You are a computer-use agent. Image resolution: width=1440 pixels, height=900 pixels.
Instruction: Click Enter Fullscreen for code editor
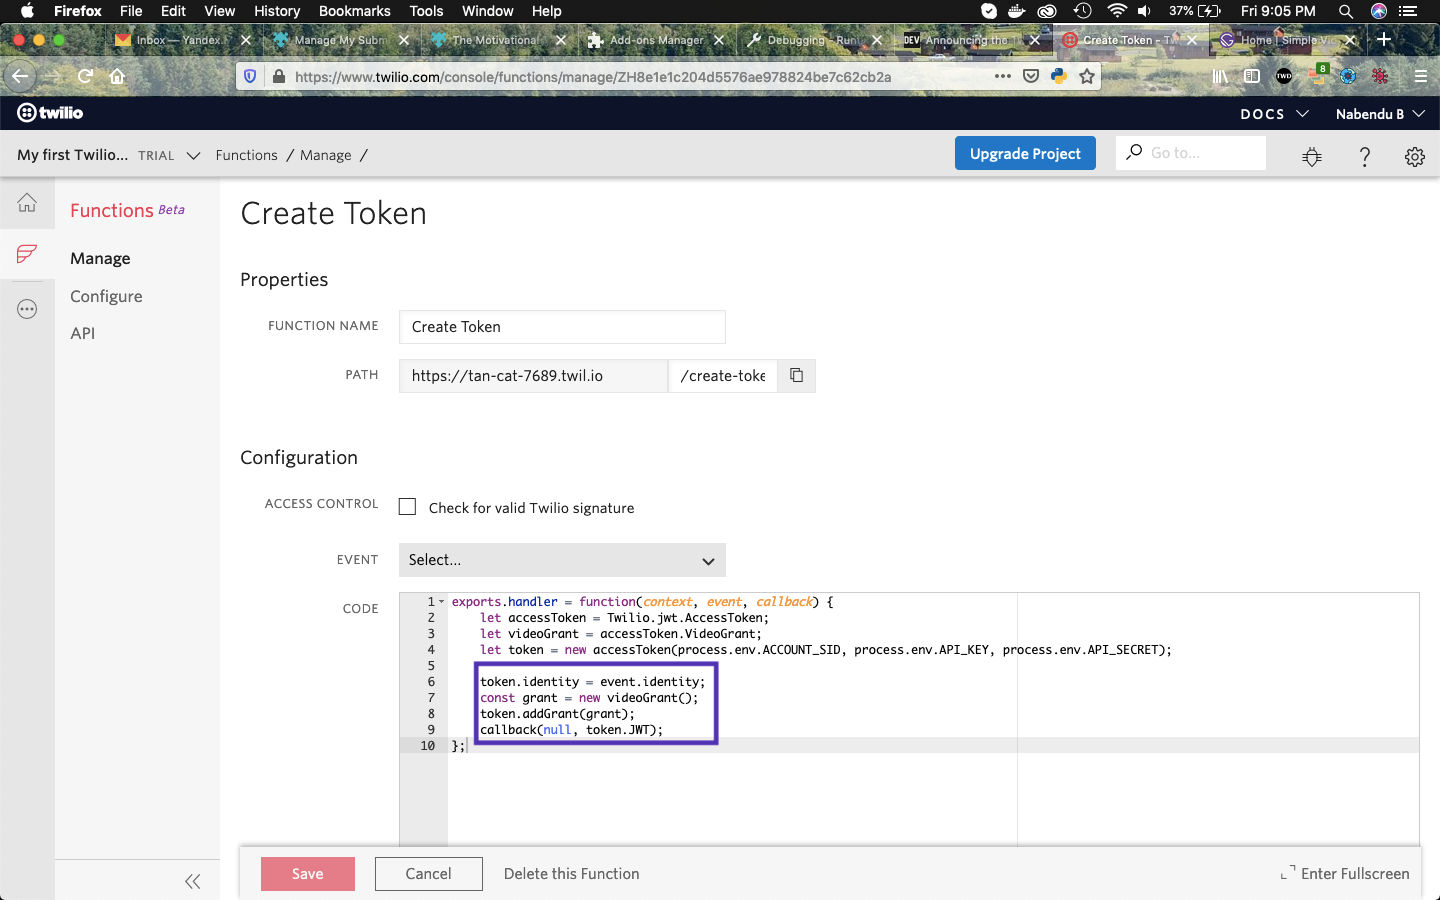point(1345,874)
